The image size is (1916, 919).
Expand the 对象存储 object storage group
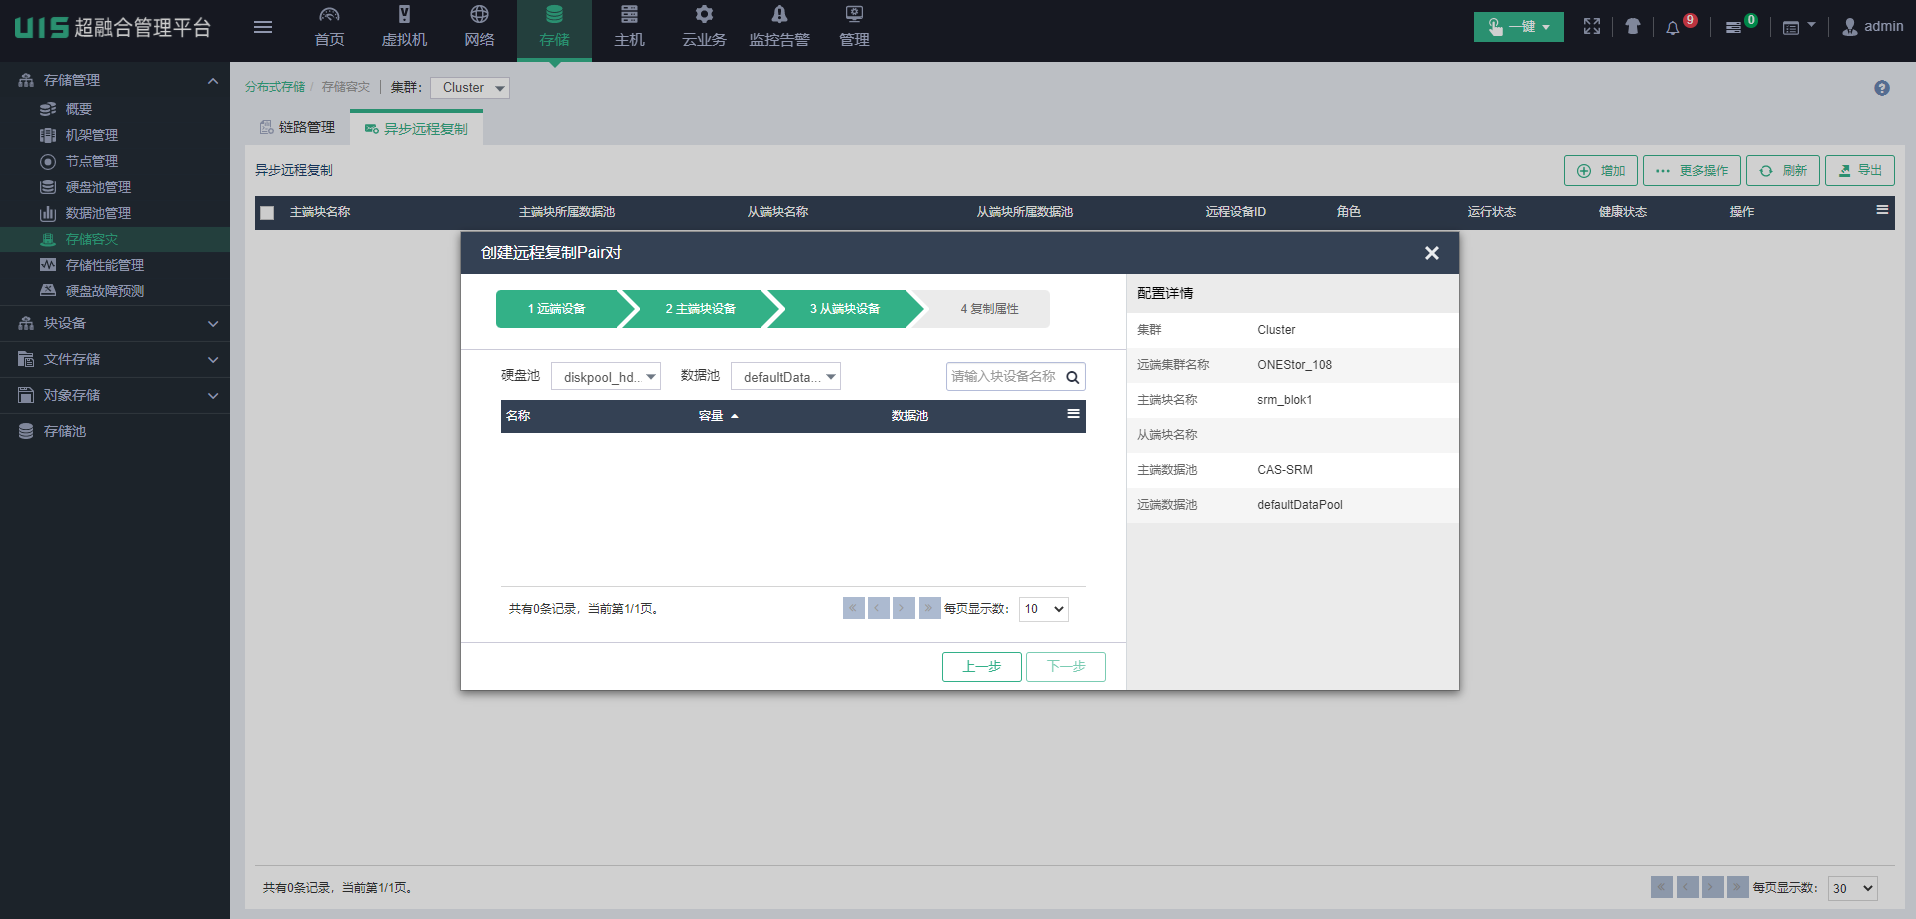click(x=115, y=396)
